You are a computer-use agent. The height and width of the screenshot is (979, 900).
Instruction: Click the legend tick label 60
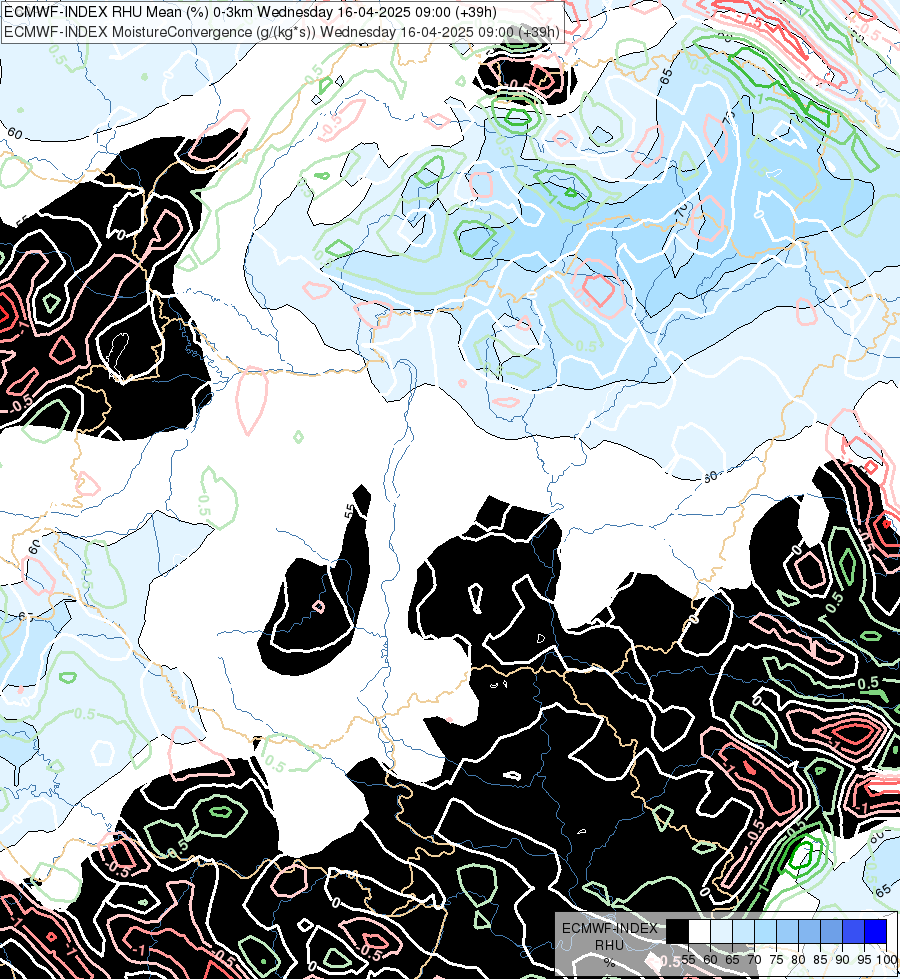pyautogui.click(x=711, y=960)
